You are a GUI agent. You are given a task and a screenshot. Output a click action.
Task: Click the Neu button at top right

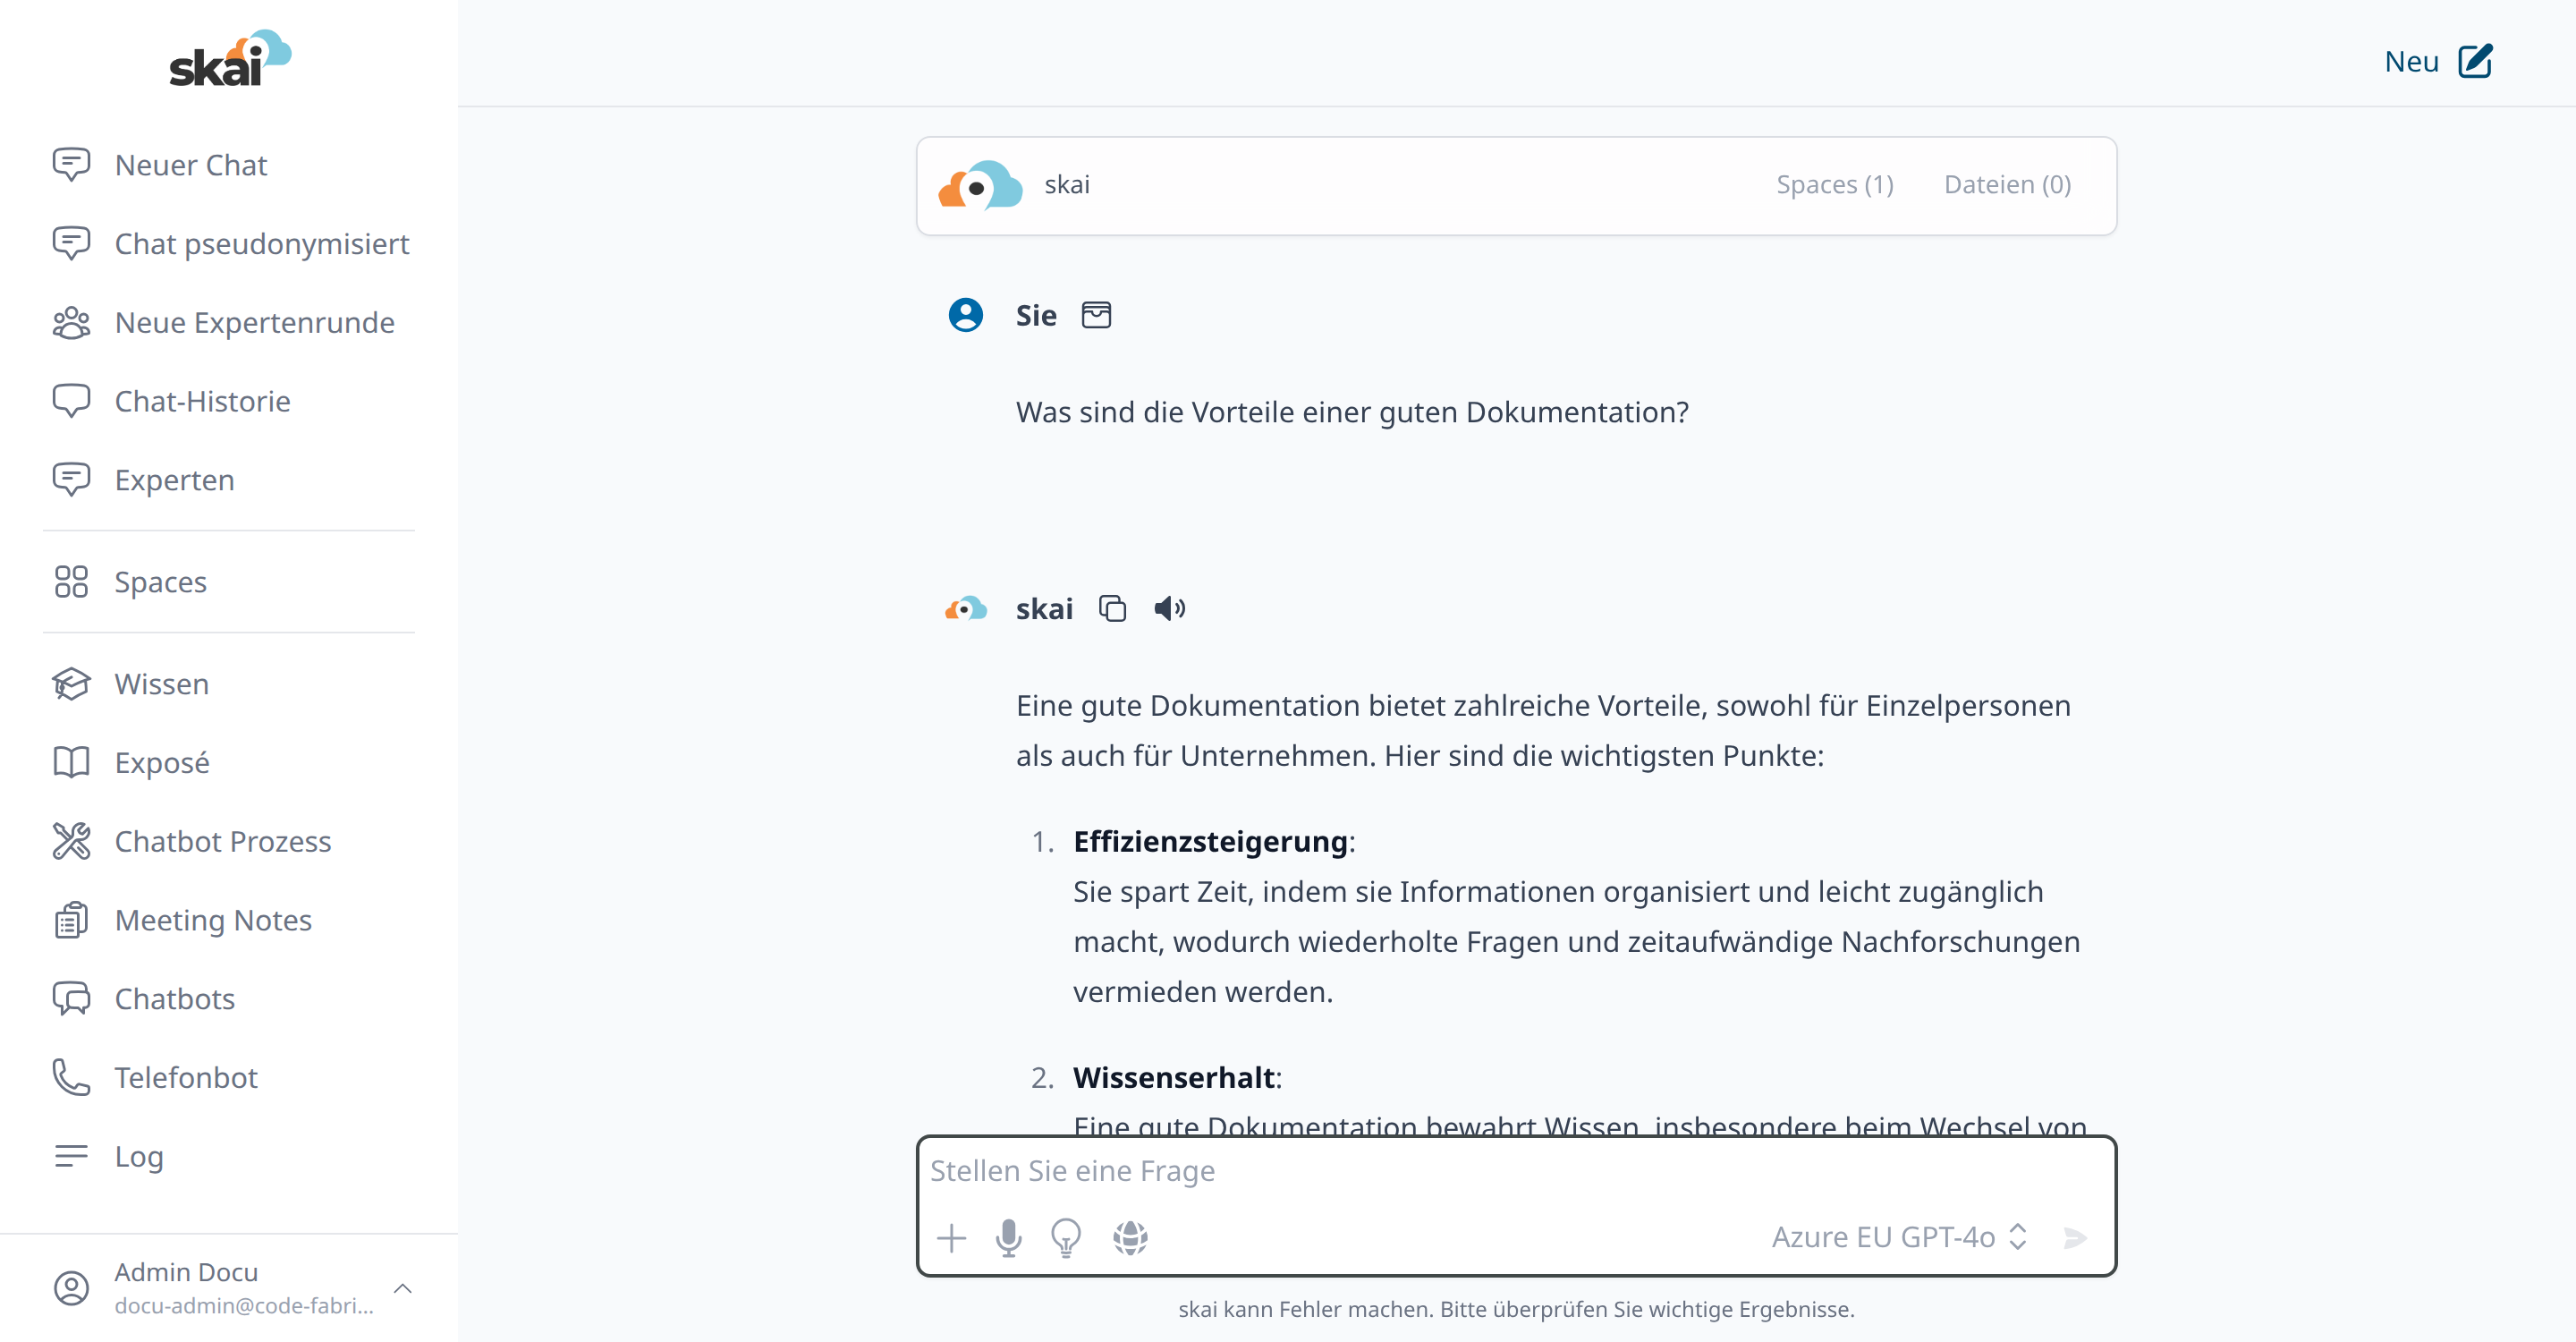[x=2438, y=61]
